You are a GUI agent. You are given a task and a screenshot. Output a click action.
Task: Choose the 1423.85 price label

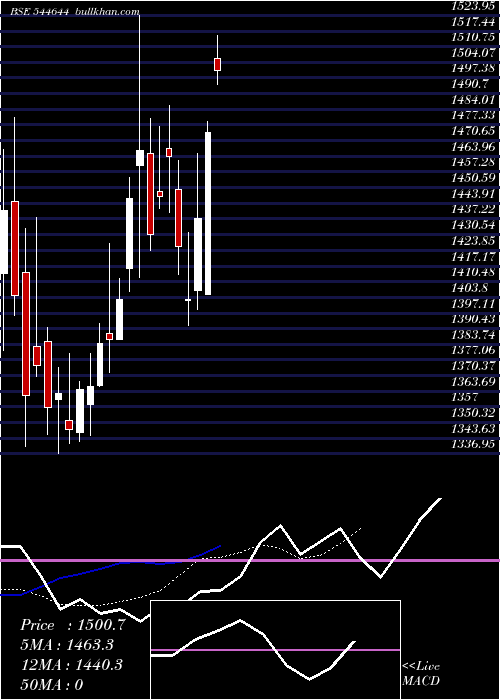click(x=473, y=241)
